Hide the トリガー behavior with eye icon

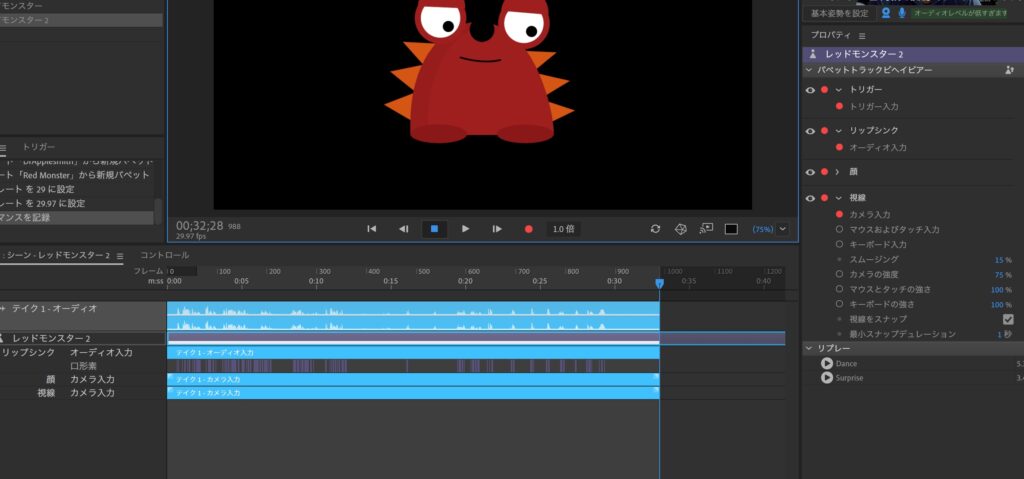coord(811,90)
